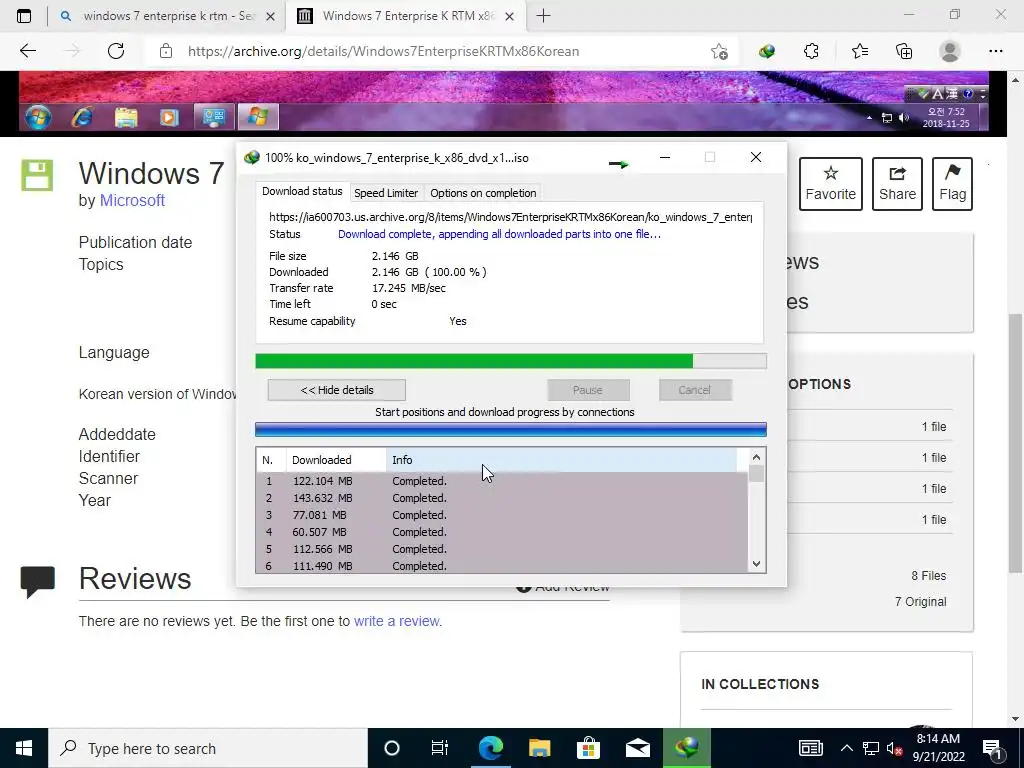Click the Type here to search box
This screenshot has width=1024, height=768.
tap(208, 748)
